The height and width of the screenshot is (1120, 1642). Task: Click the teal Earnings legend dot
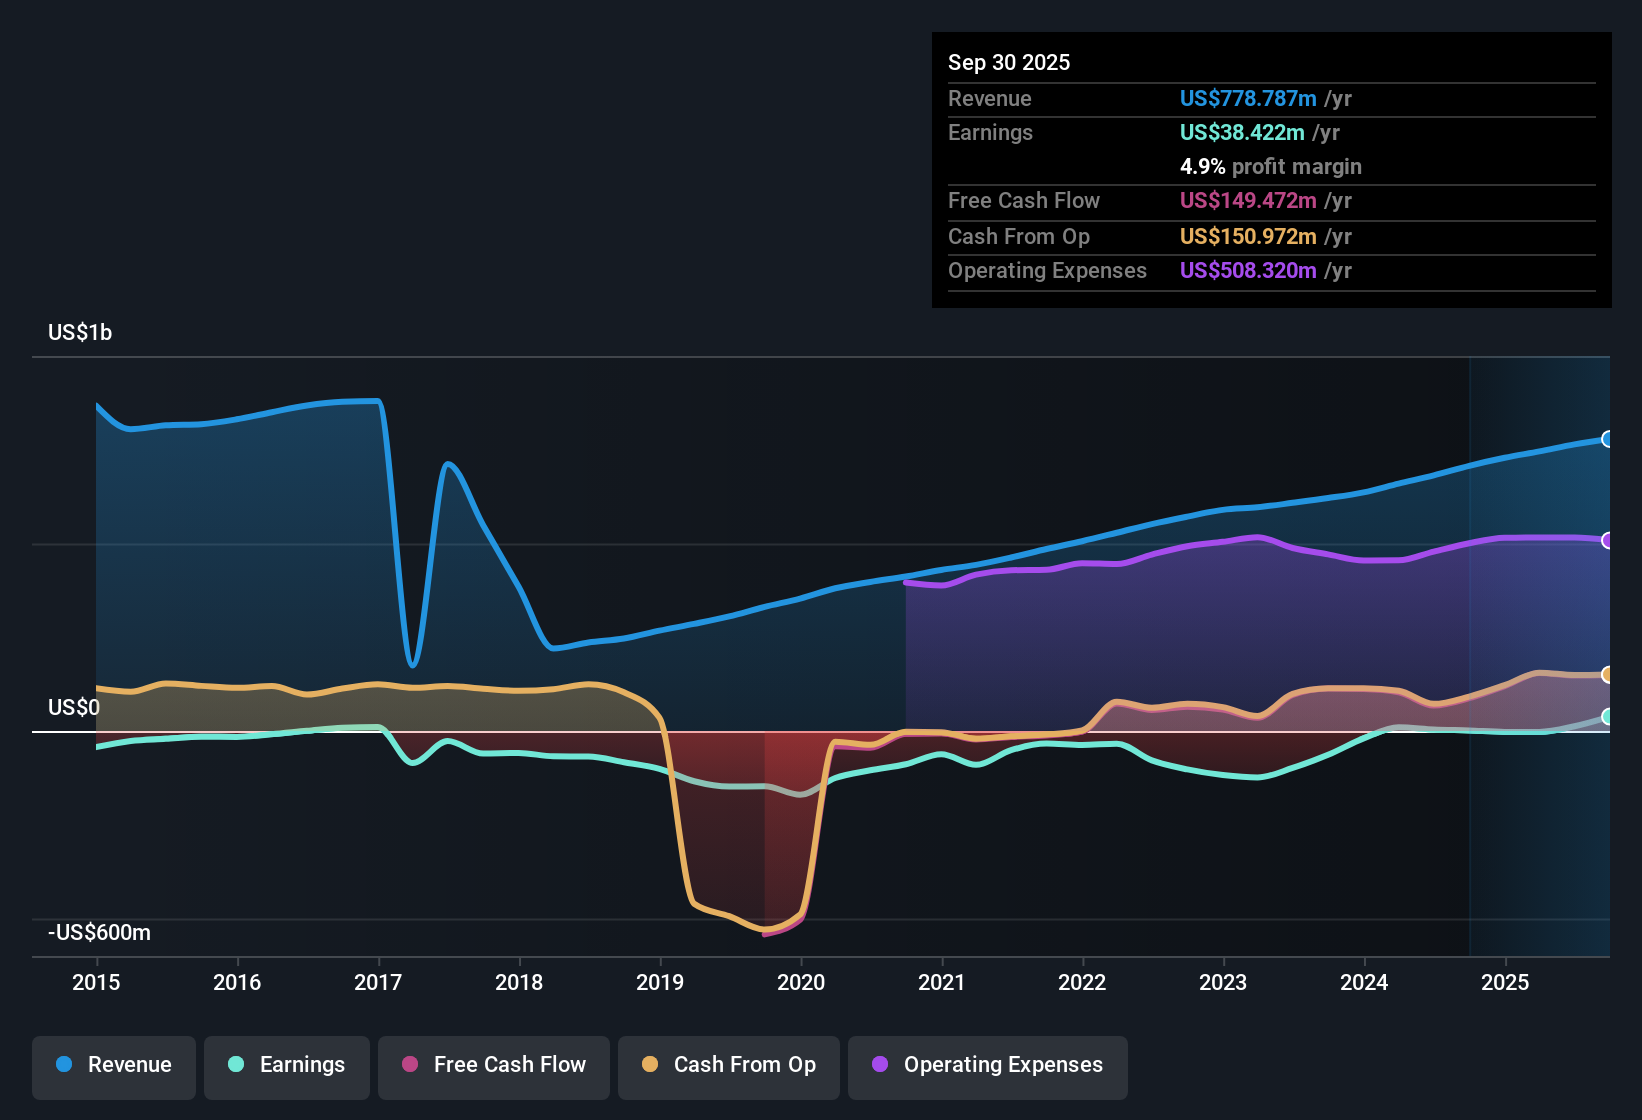[x=236, y=1065]
